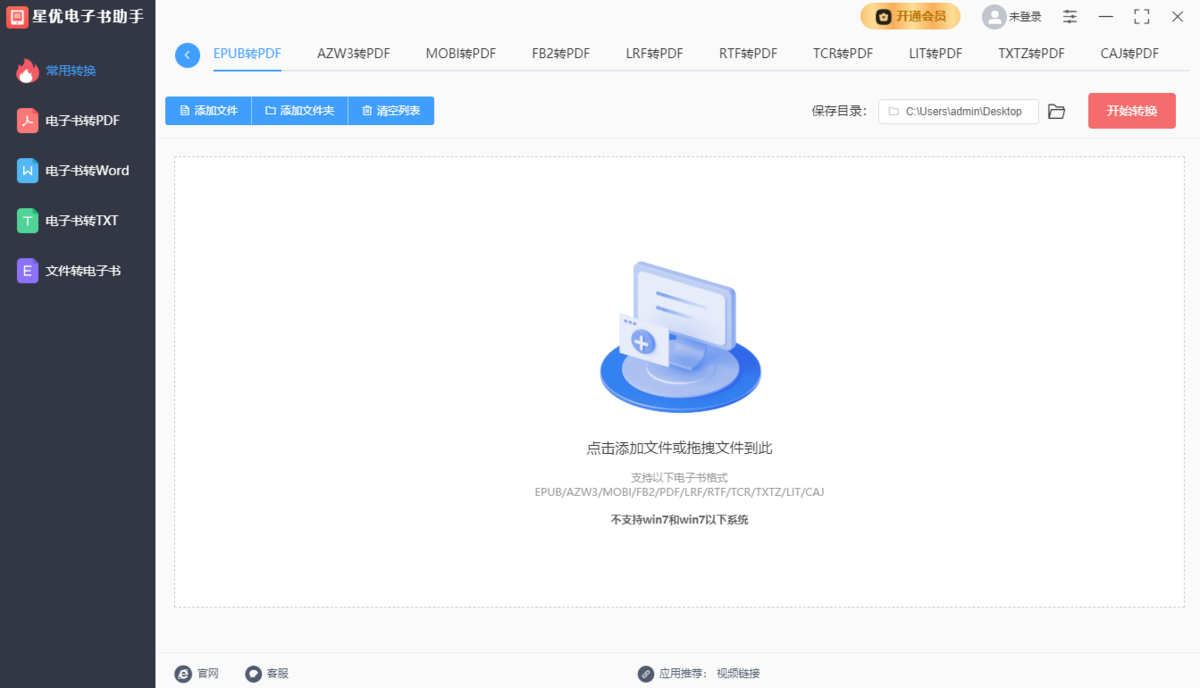Screen dimensions: 1200x688
Task: Switch to RTF转PDF tab
Action: pos(748,54)
